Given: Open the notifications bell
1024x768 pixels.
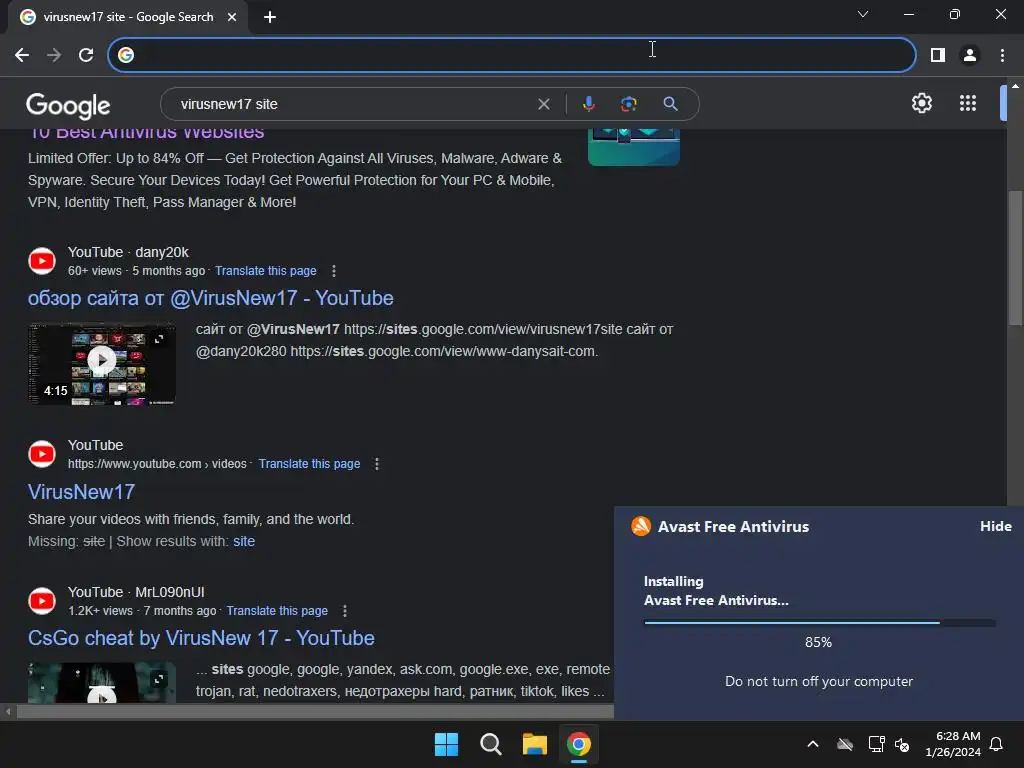Looking at the screenshot, I should click(997, 744).
